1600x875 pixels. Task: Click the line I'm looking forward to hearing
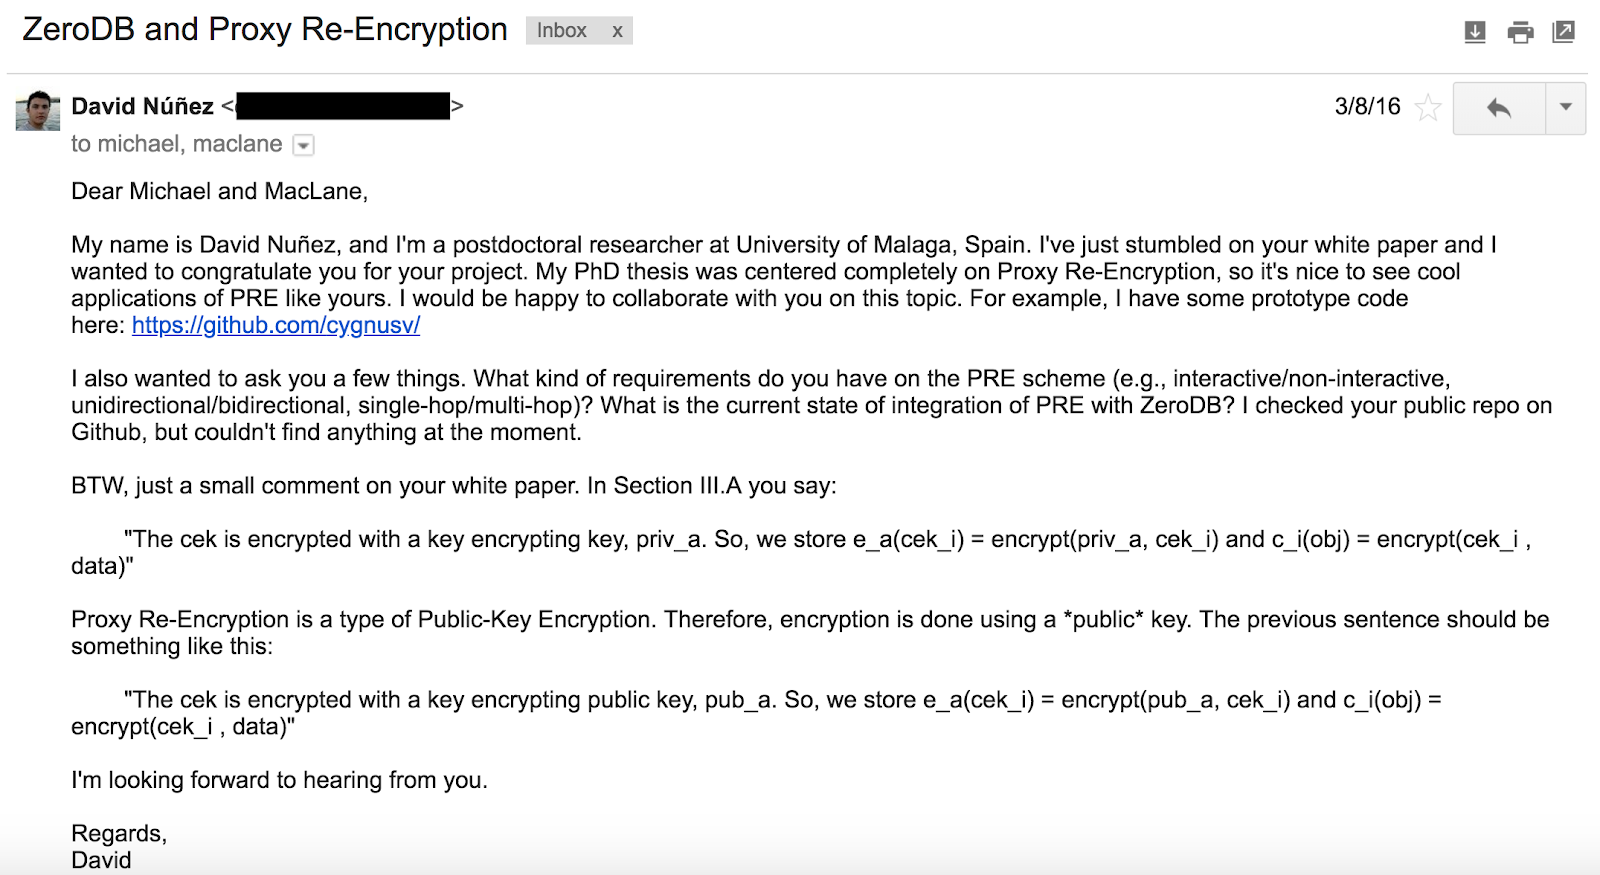pos(279,780)
